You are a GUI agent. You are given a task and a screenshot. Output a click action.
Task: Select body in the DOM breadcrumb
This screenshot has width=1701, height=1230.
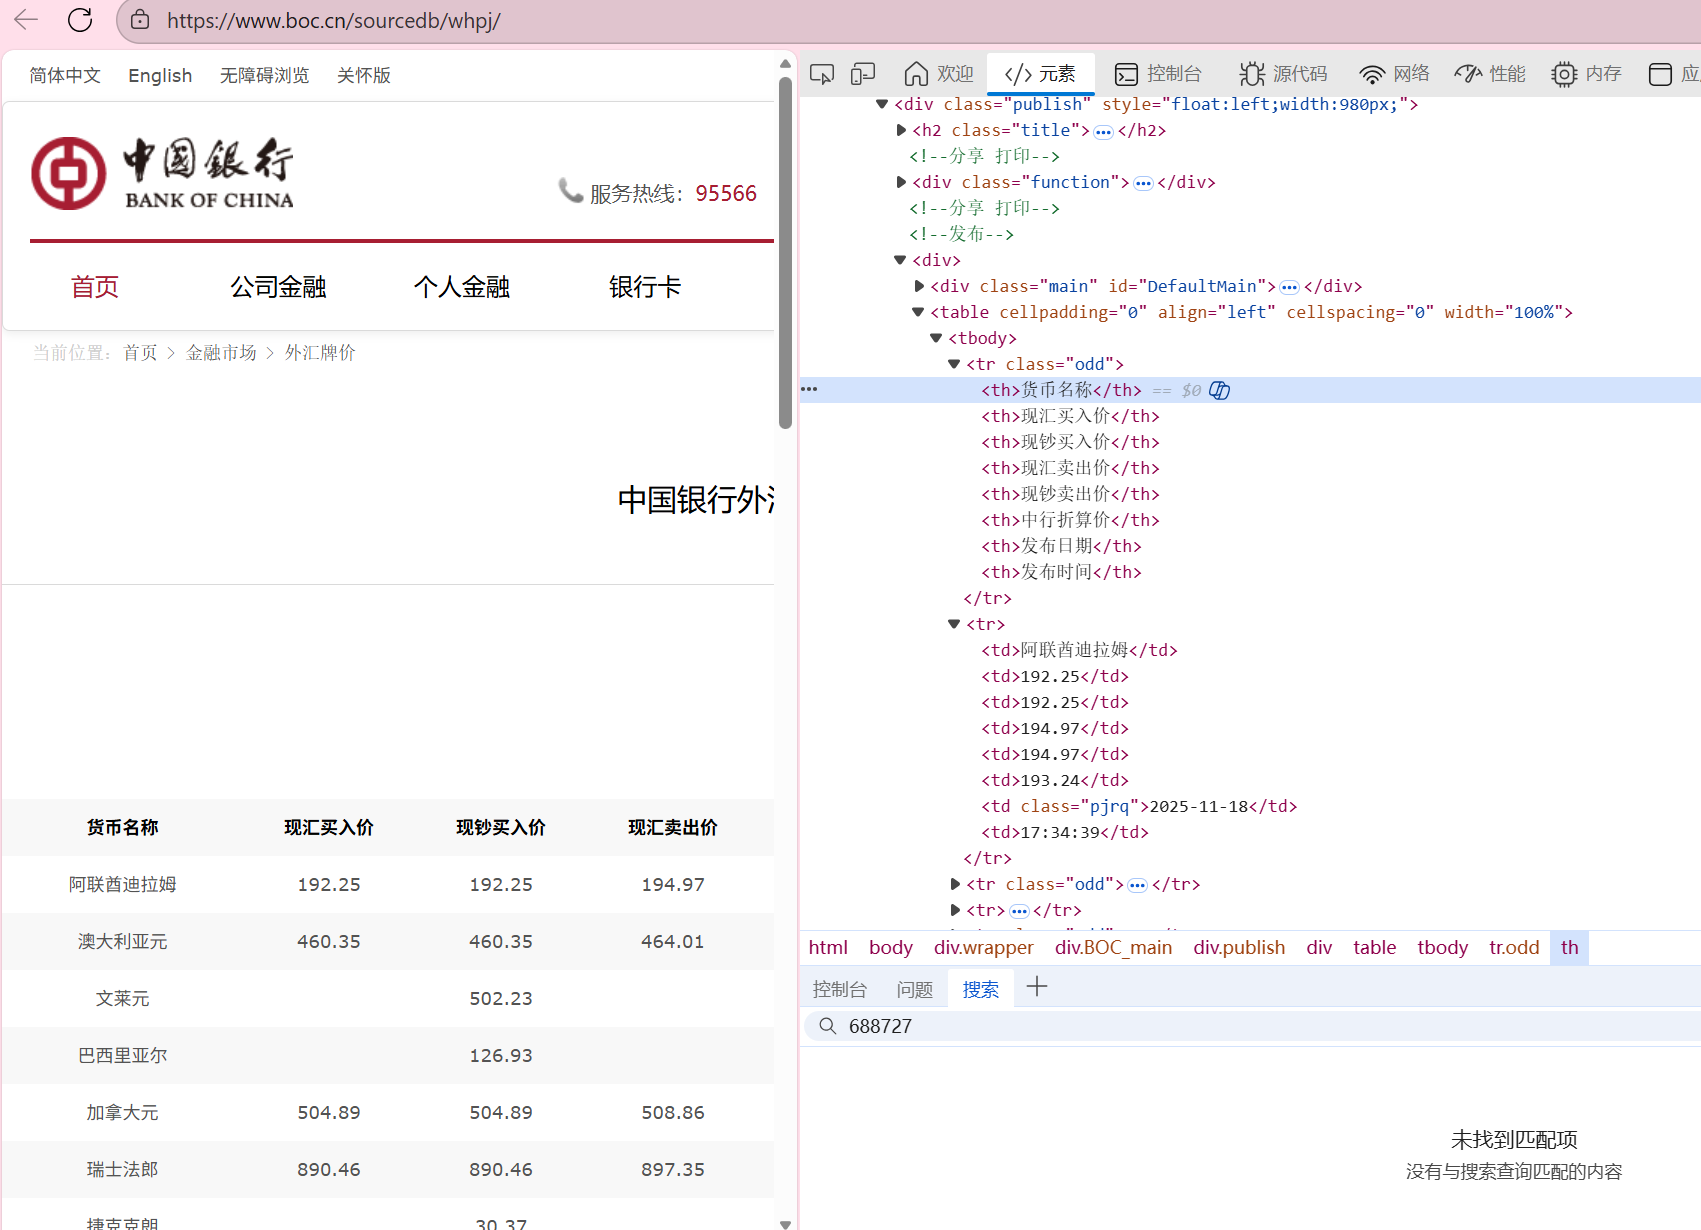tap(891, 947)
